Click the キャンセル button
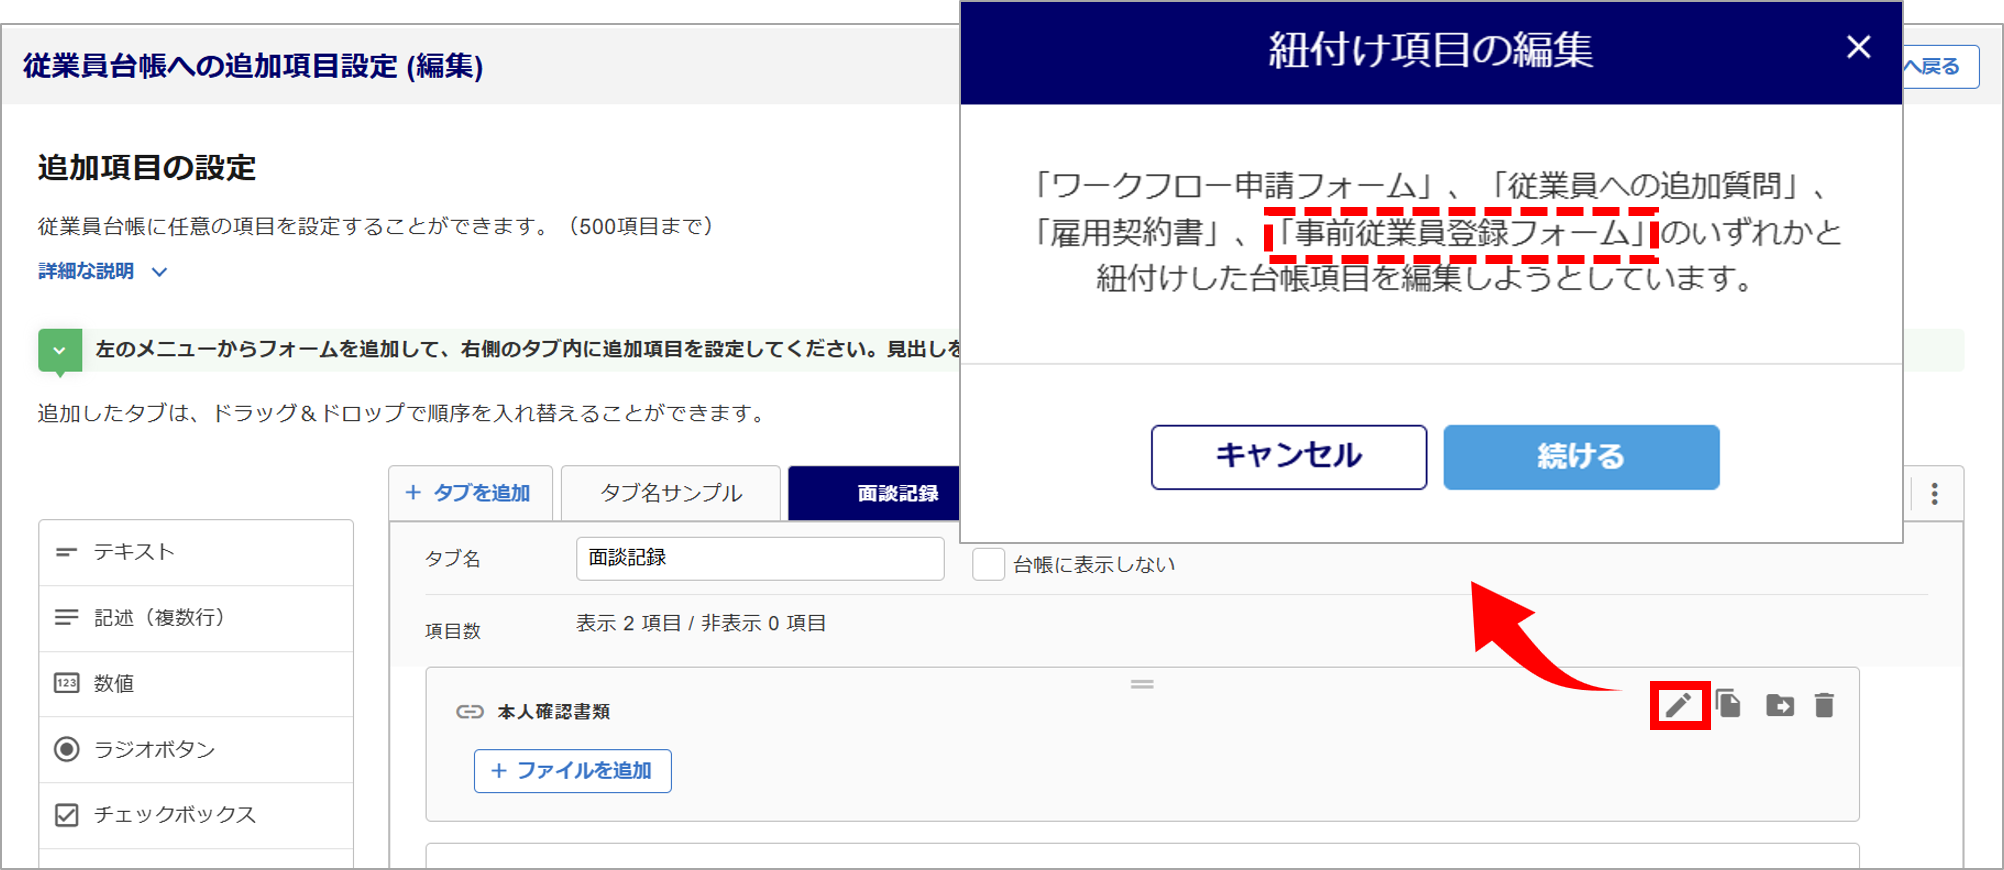This screenshot has height=870, width=2004. click(x=1288, y=457)
